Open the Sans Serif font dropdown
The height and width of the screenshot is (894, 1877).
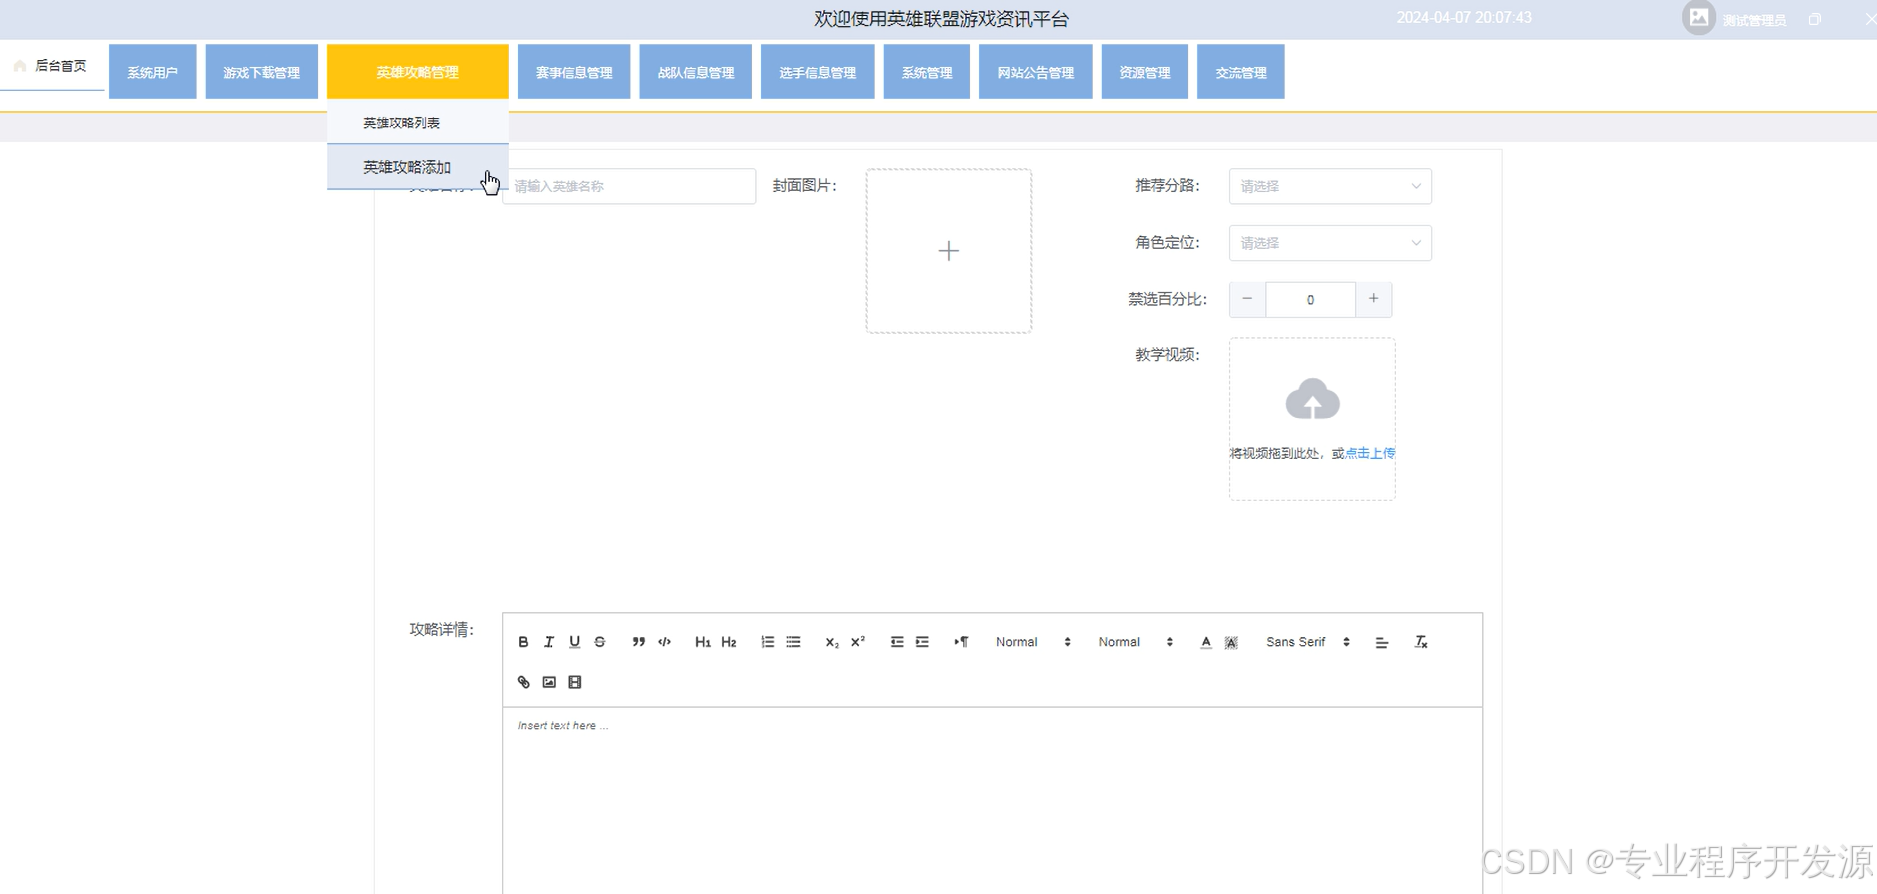point(1308,642)
